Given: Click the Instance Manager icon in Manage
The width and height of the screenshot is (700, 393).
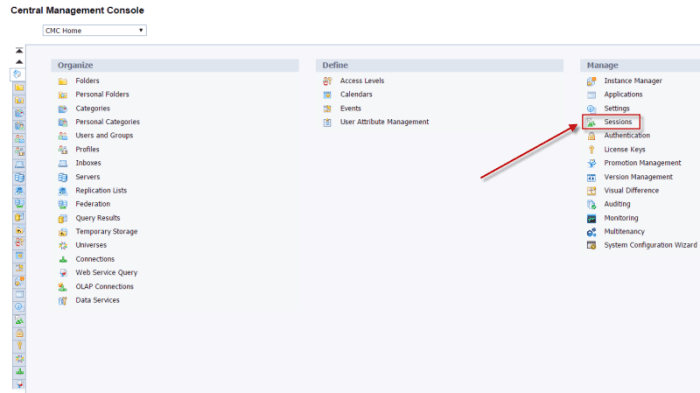Looking at the screenshot, I should [592, 81].
